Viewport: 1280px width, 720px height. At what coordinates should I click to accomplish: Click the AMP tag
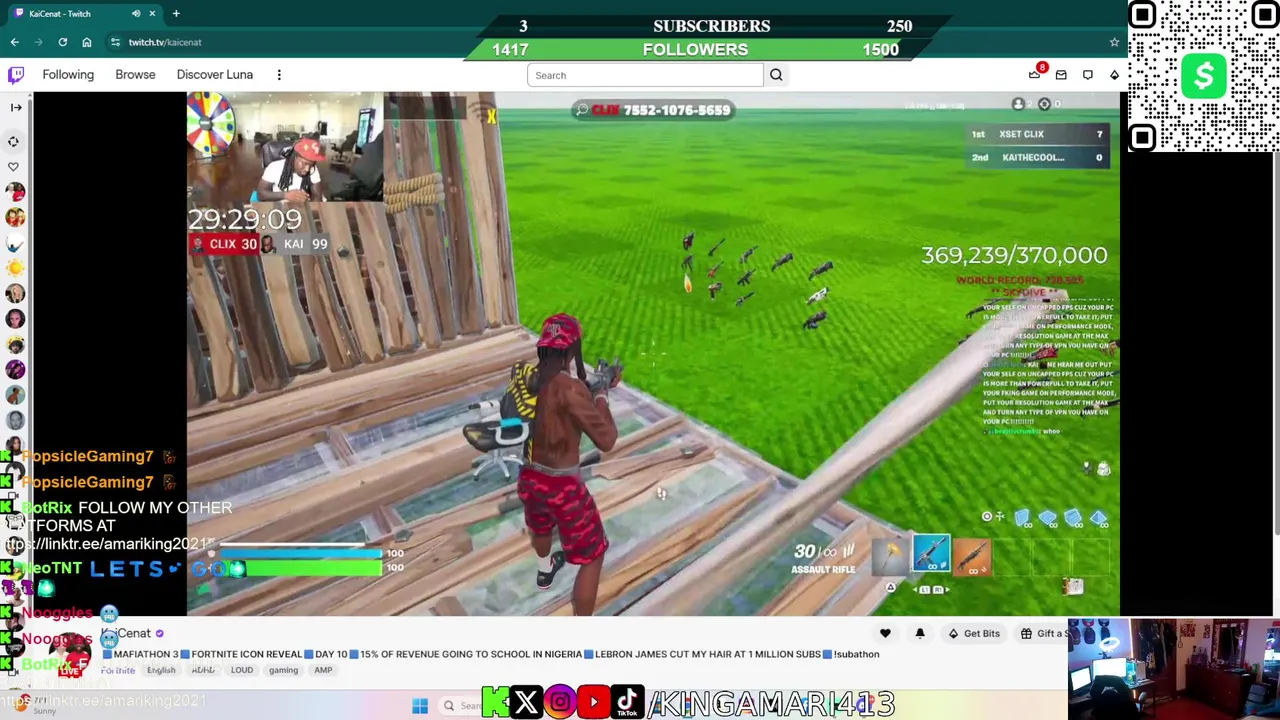323,670
